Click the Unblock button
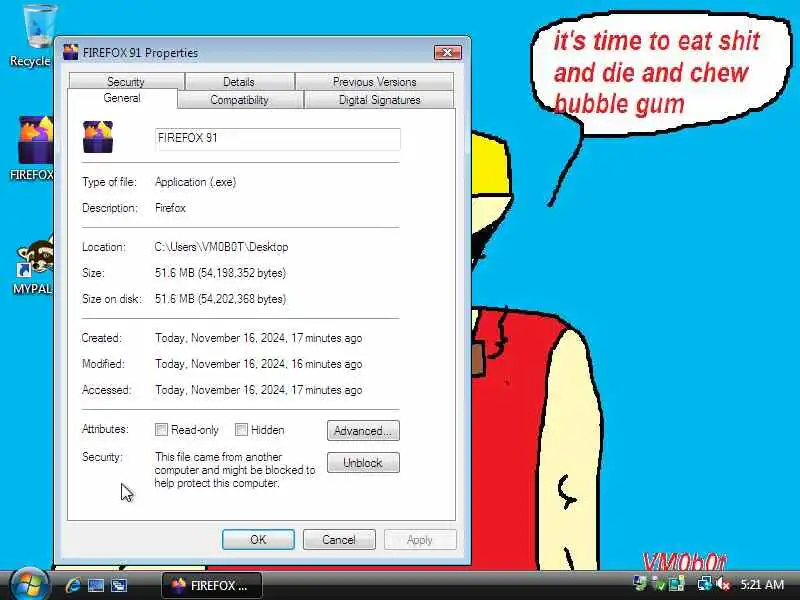This screenshot has height=600, width=800. click(x=363, y=463)
